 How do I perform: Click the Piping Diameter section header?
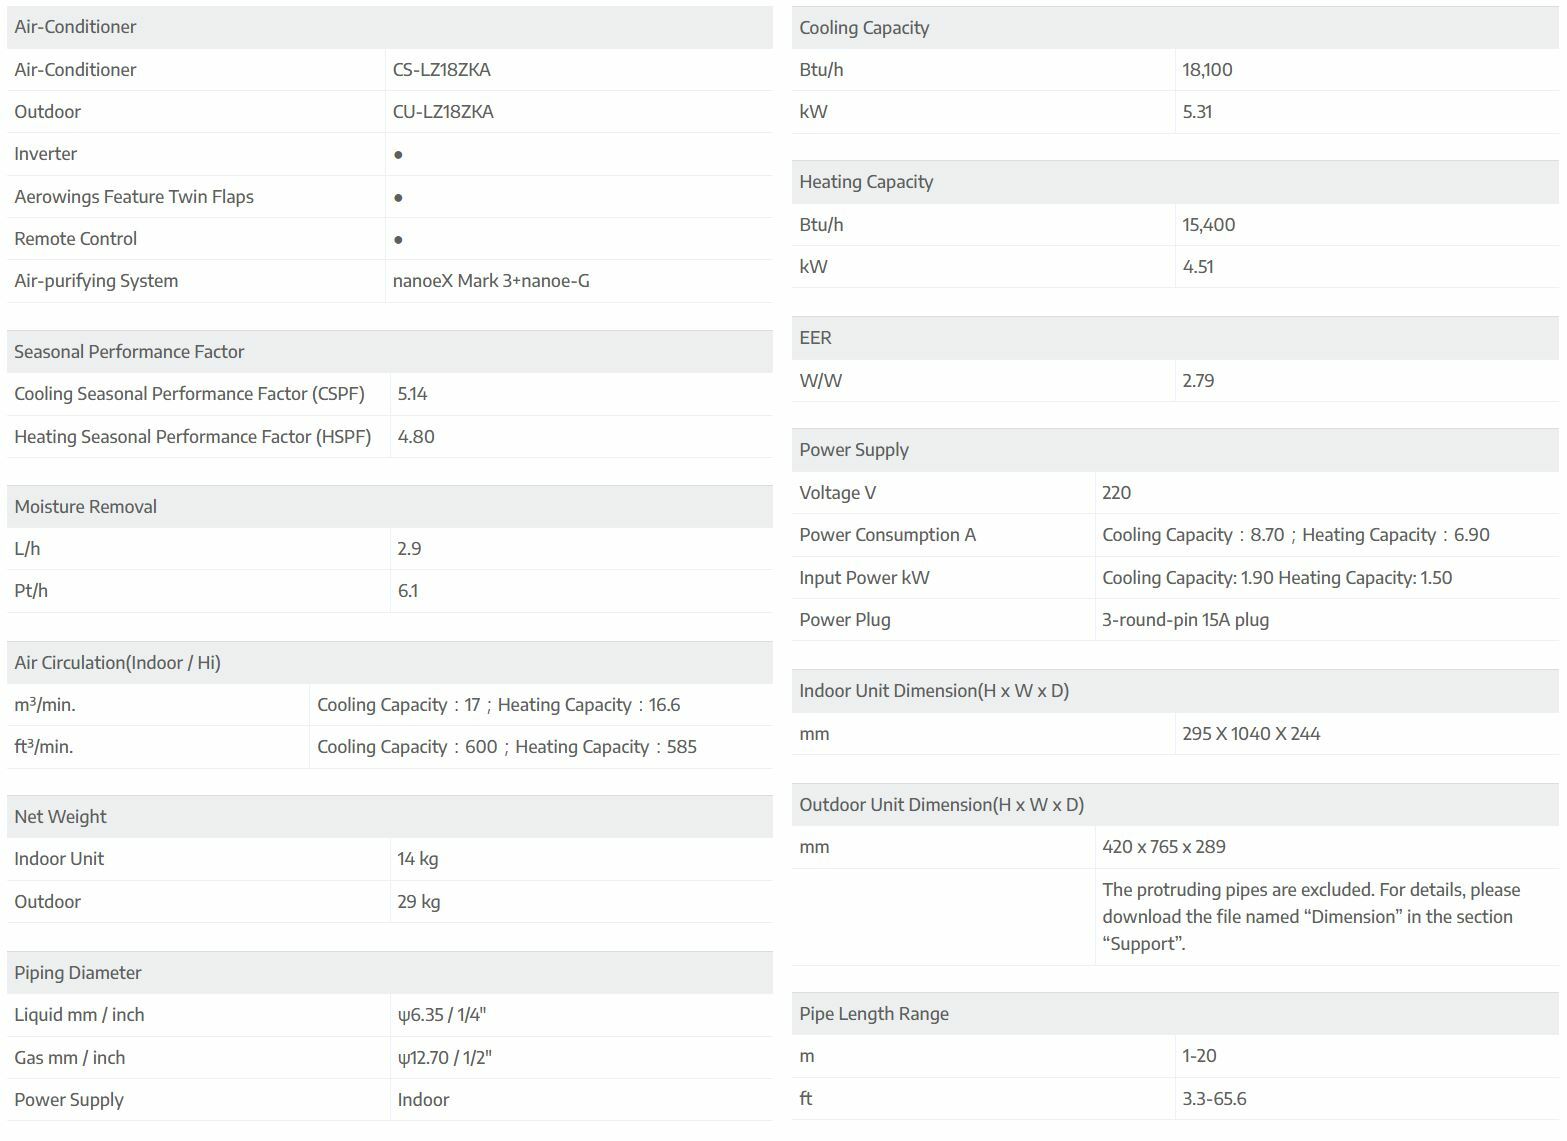[78, 973]
